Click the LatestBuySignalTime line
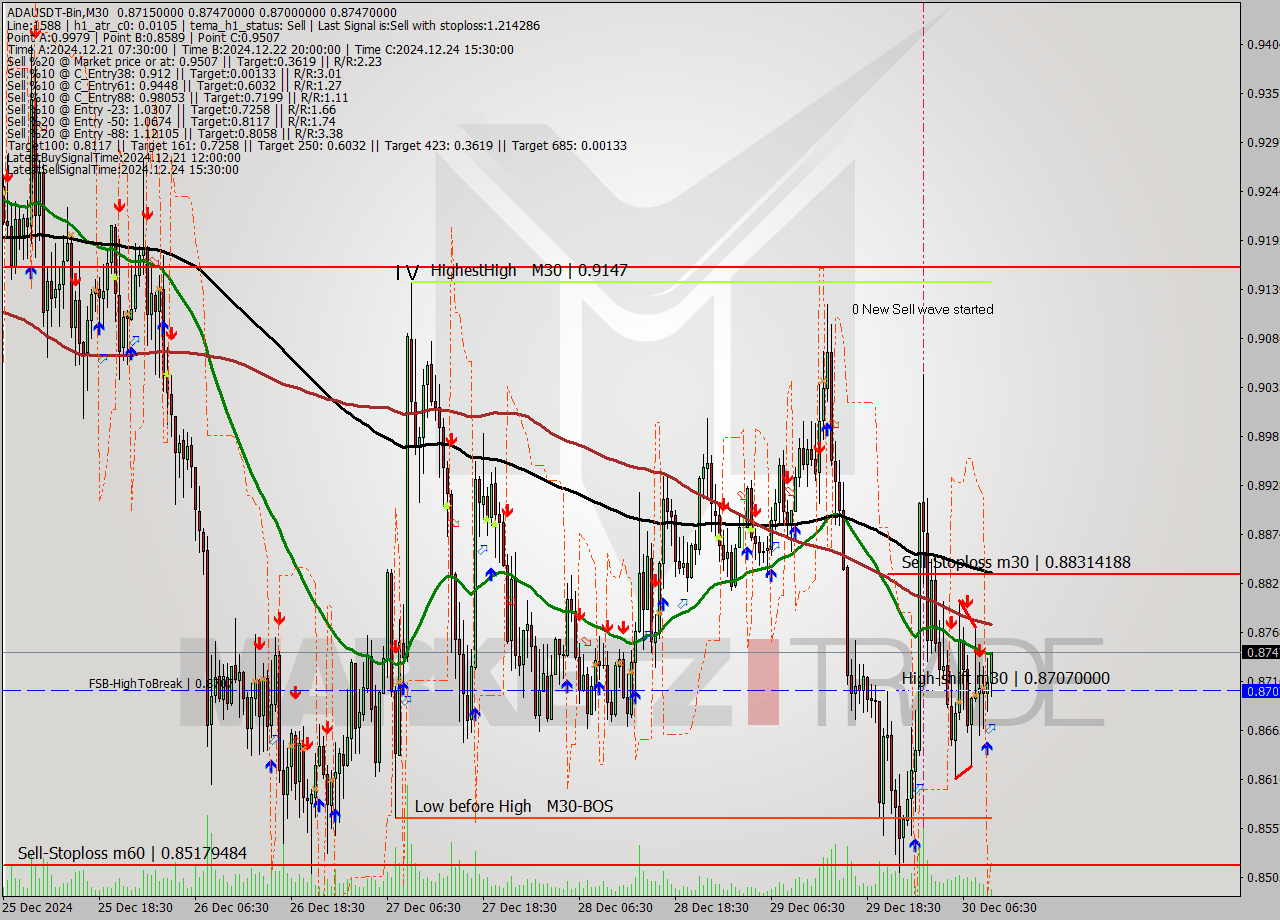 pyautogui.click(x=122, y=157)
